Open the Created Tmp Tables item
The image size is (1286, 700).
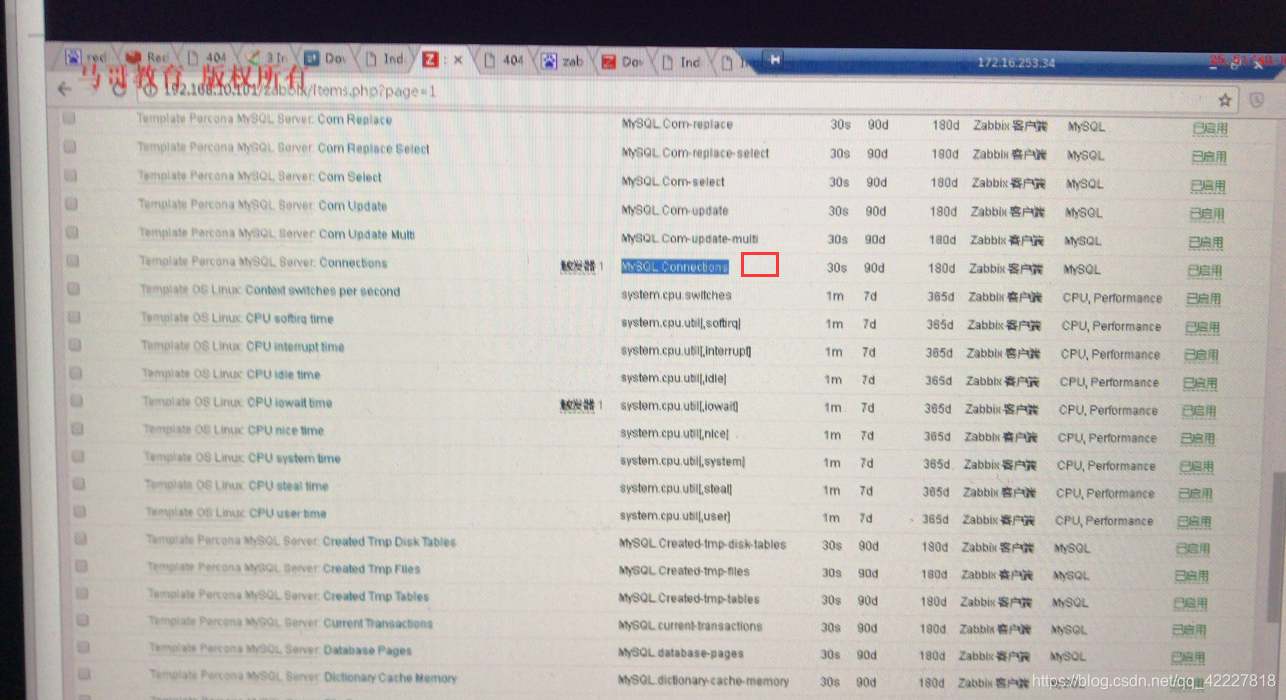pyautogui.click(x=376, y=596)
